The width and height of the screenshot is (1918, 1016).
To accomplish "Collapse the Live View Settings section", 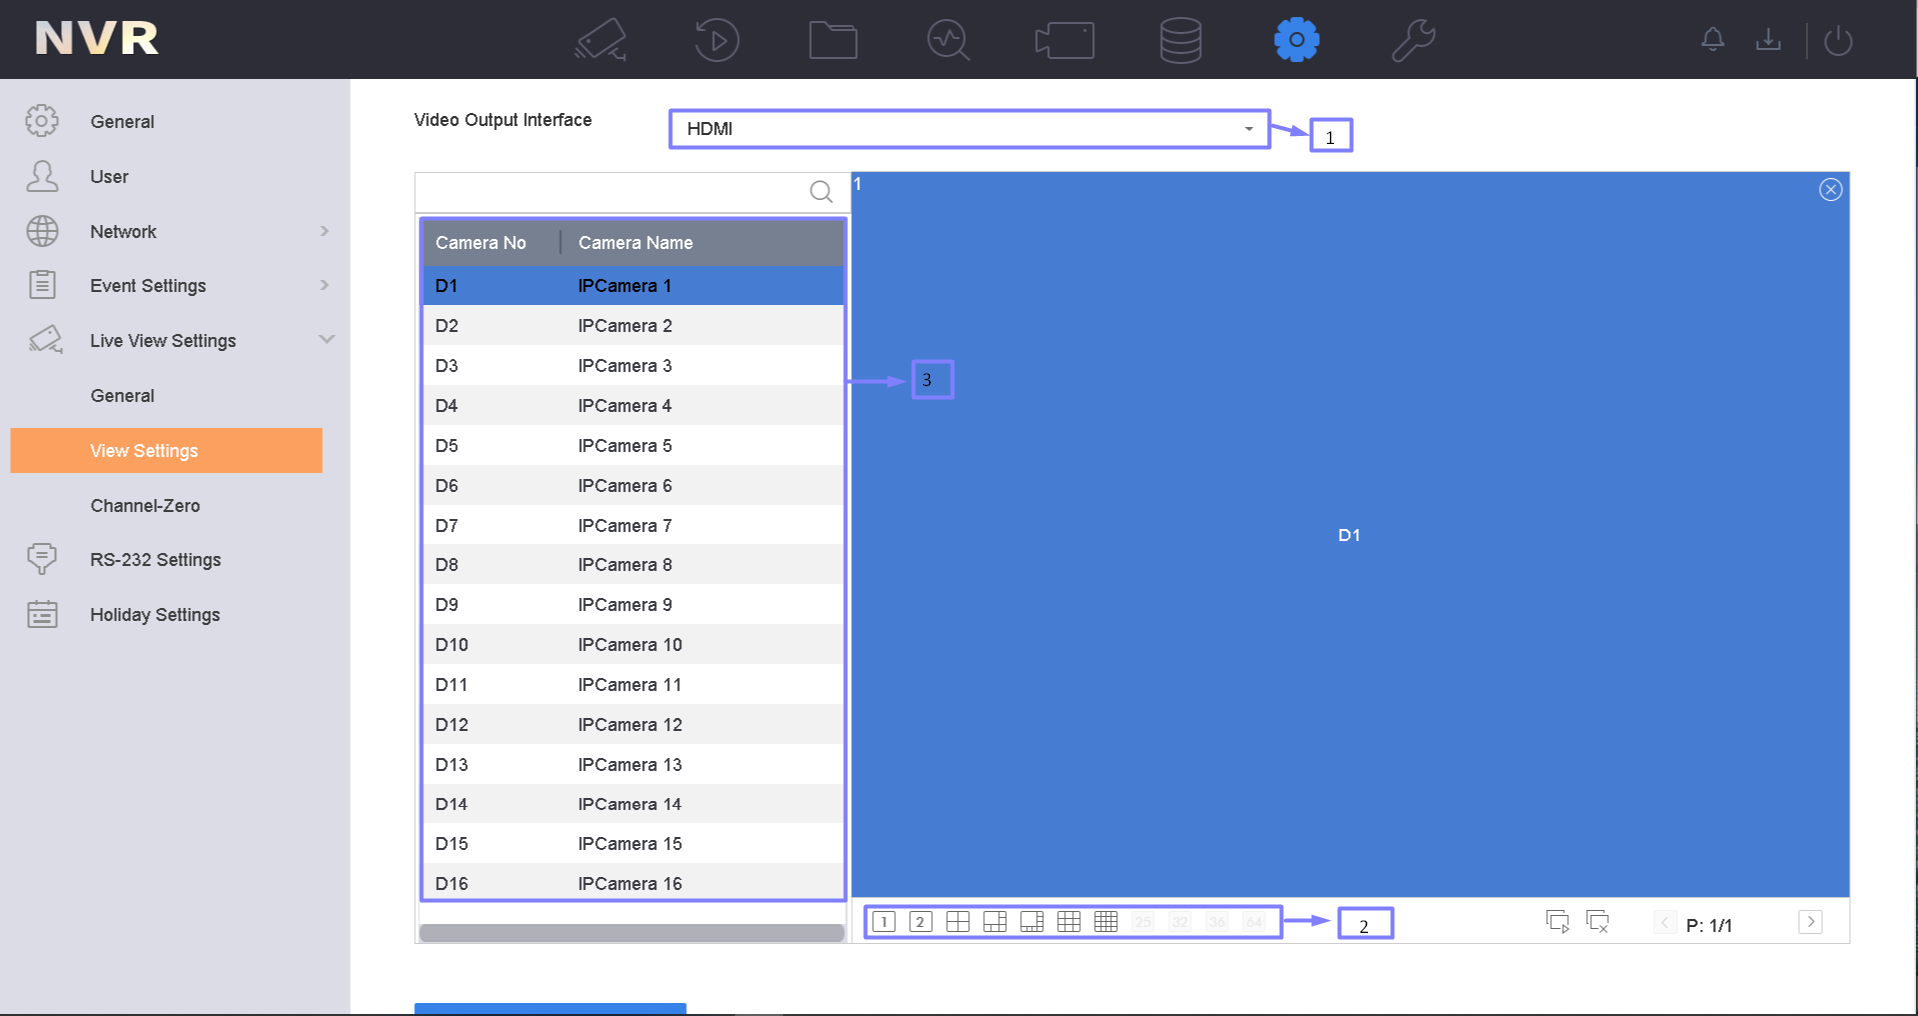I will pos(326,340).
